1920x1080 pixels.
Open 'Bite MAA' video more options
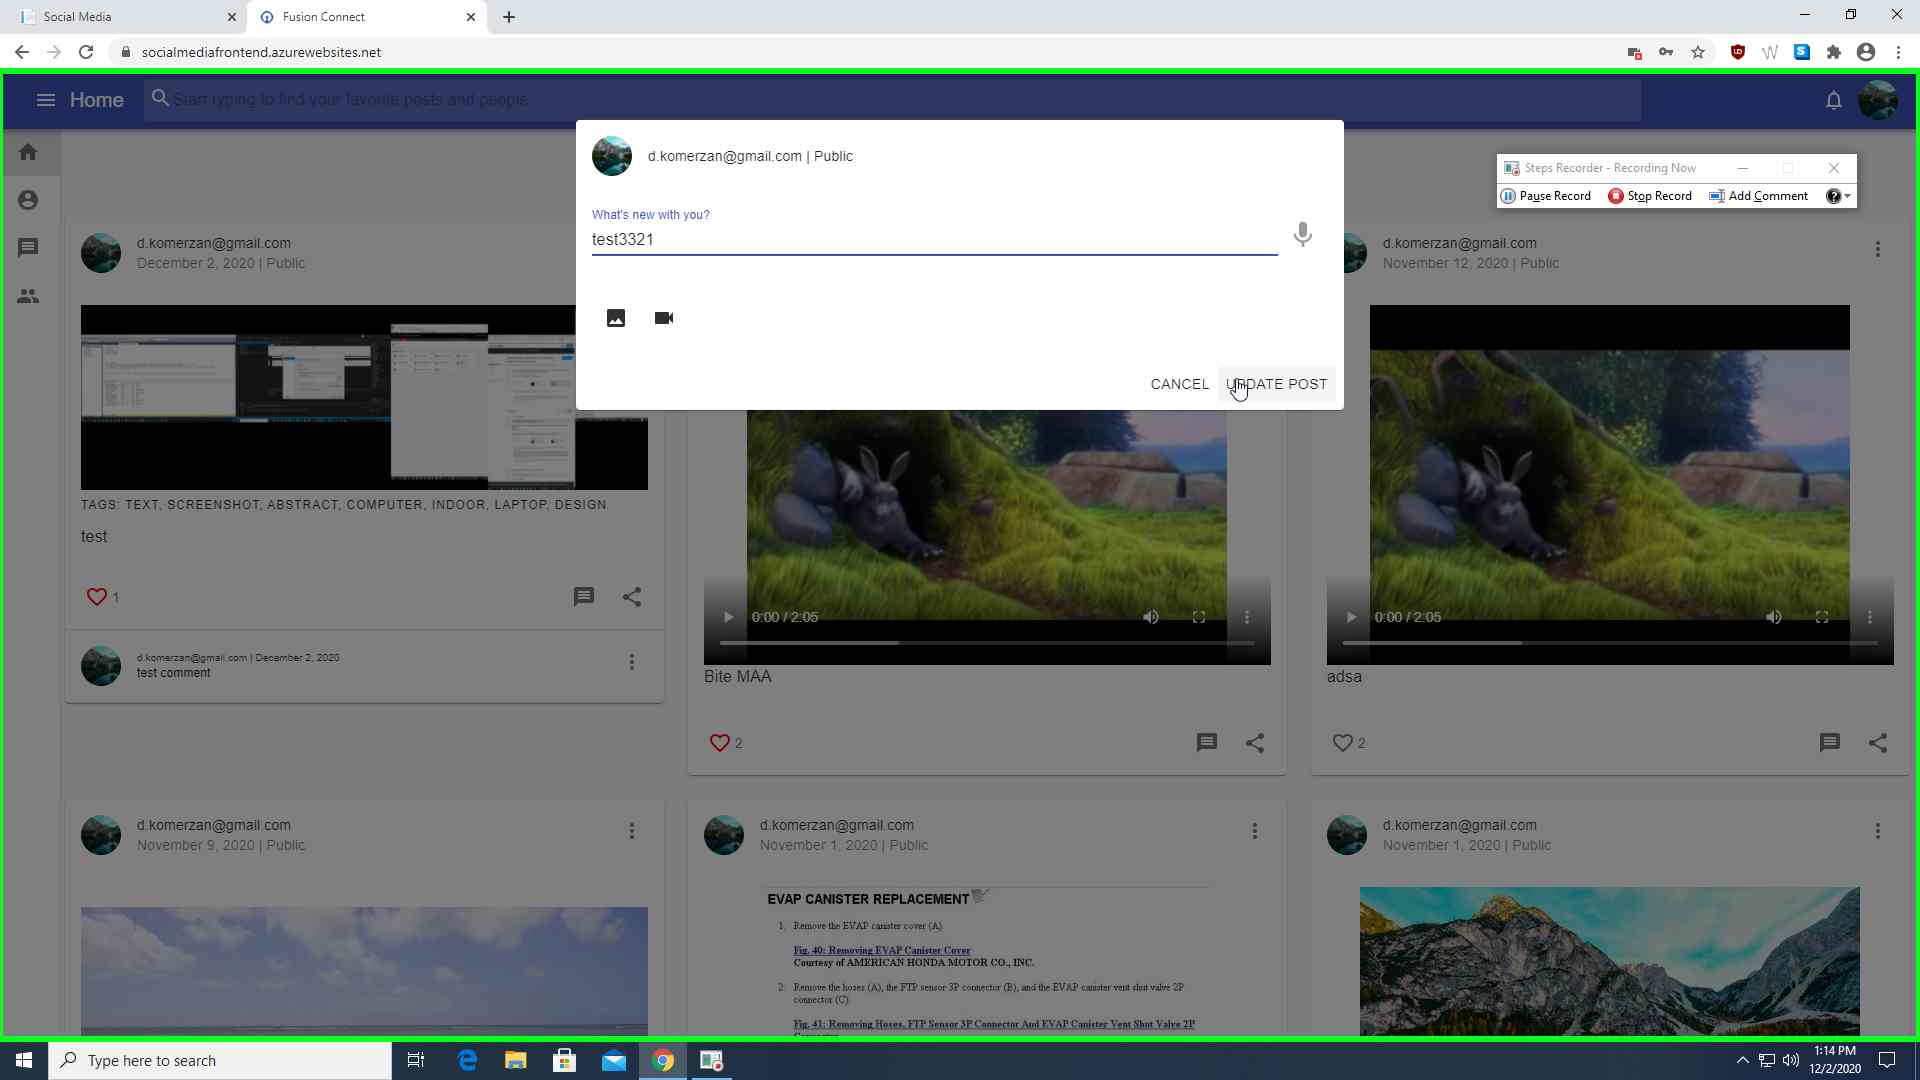[1247, 617]
